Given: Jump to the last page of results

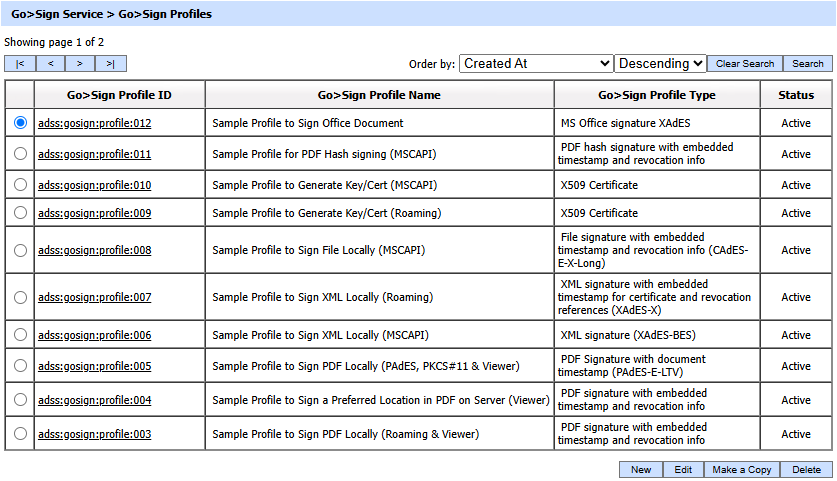Looking at the screenshot, I should point(111,63).
